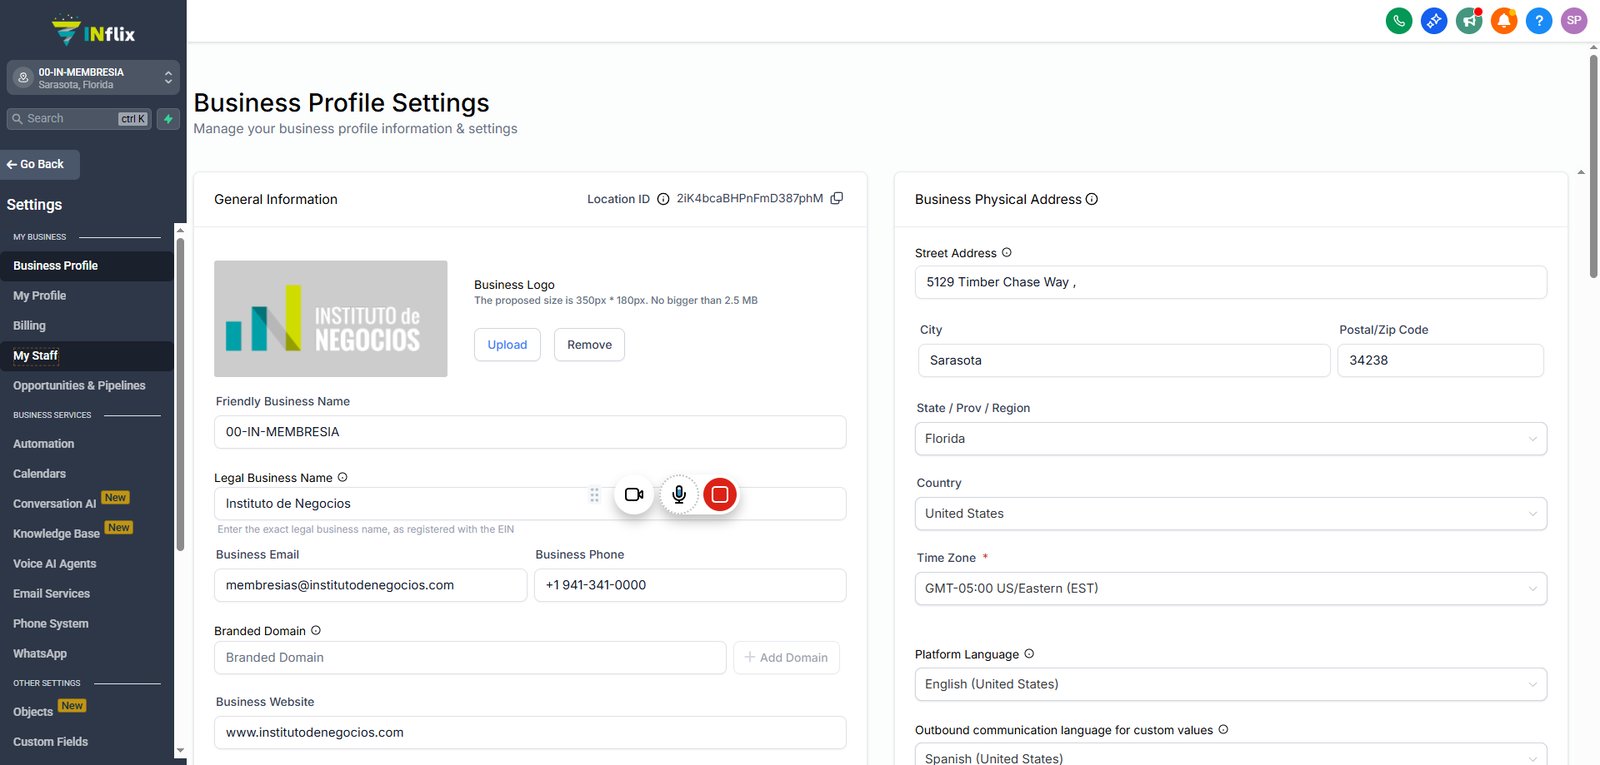Viewport: 1600px width, 765px height.
Task: Click the Platform Language info icon
Action: (x=1029, y=654)
